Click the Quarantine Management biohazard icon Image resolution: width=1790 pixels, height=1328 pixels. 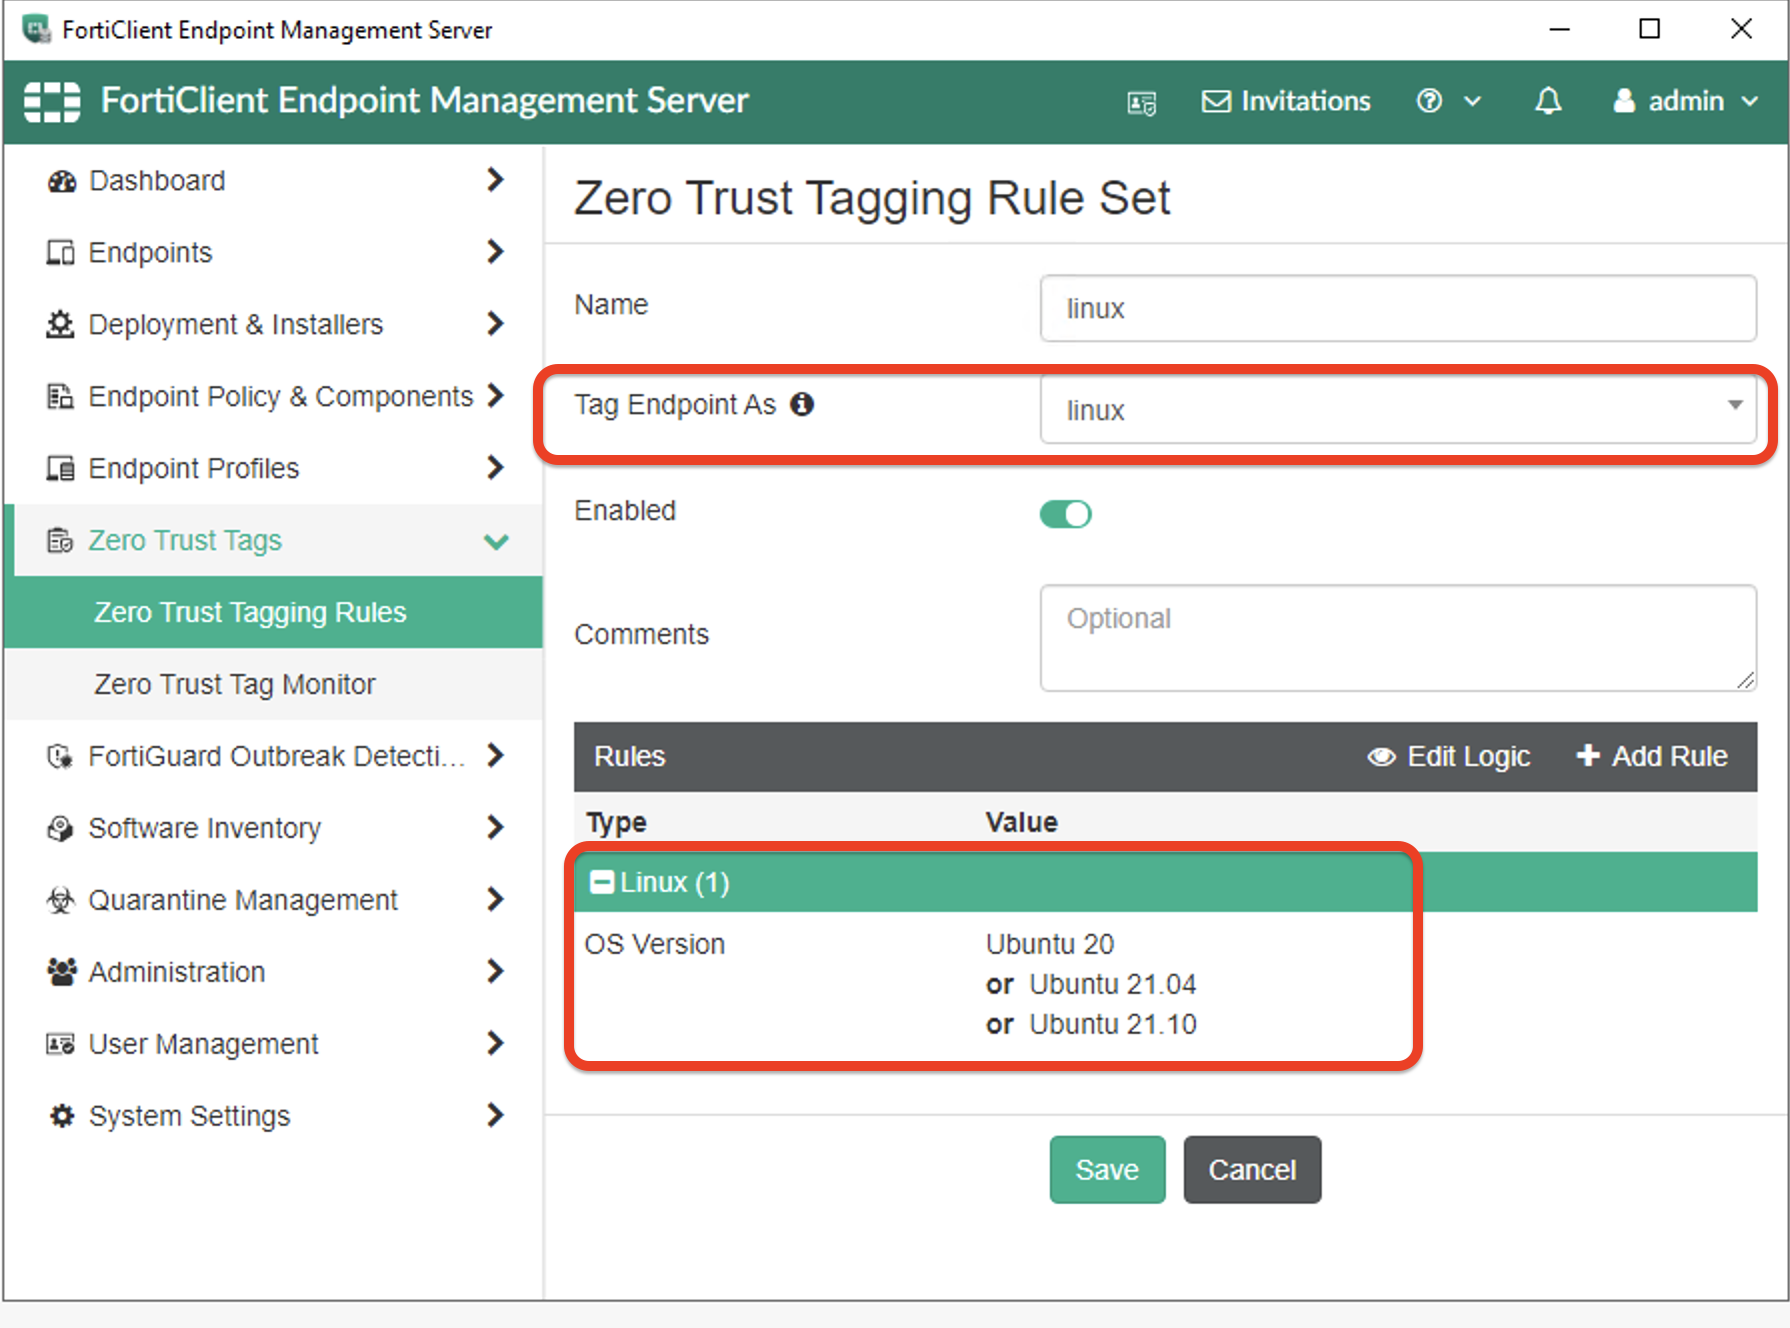[x=60, y=900]
